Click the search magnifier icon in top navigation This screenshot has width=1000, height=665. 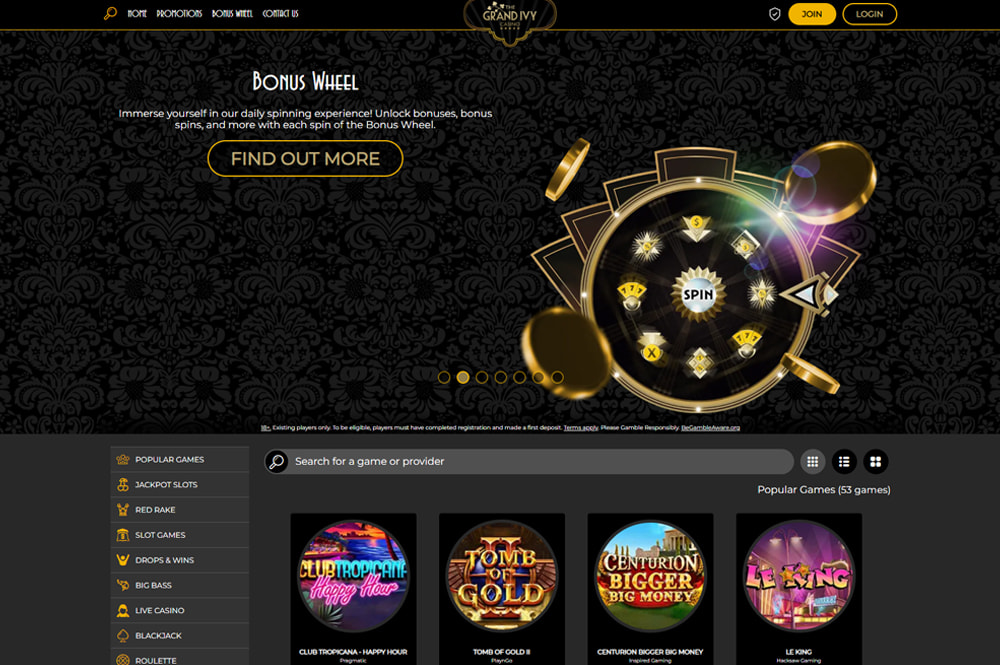click(110, 13)
